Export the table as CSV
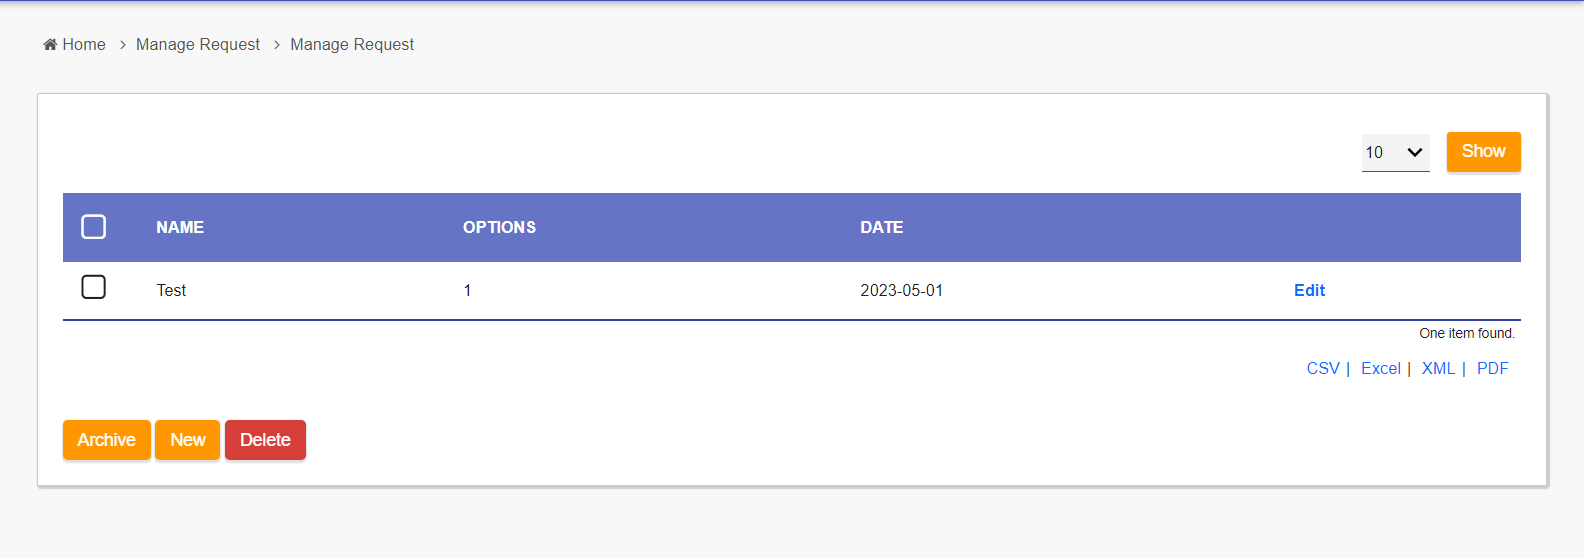Viewport: 1584px width, 558px height. [x=1322, y=369]
